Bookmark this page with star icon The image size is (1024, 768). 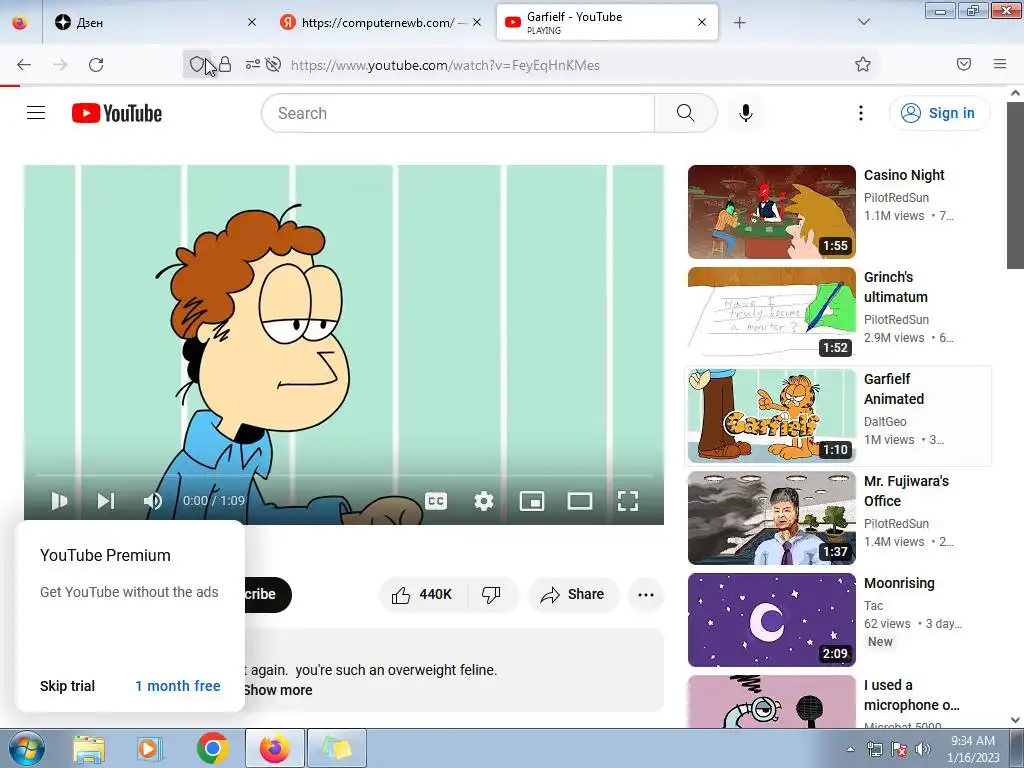(x=863, y=64)
